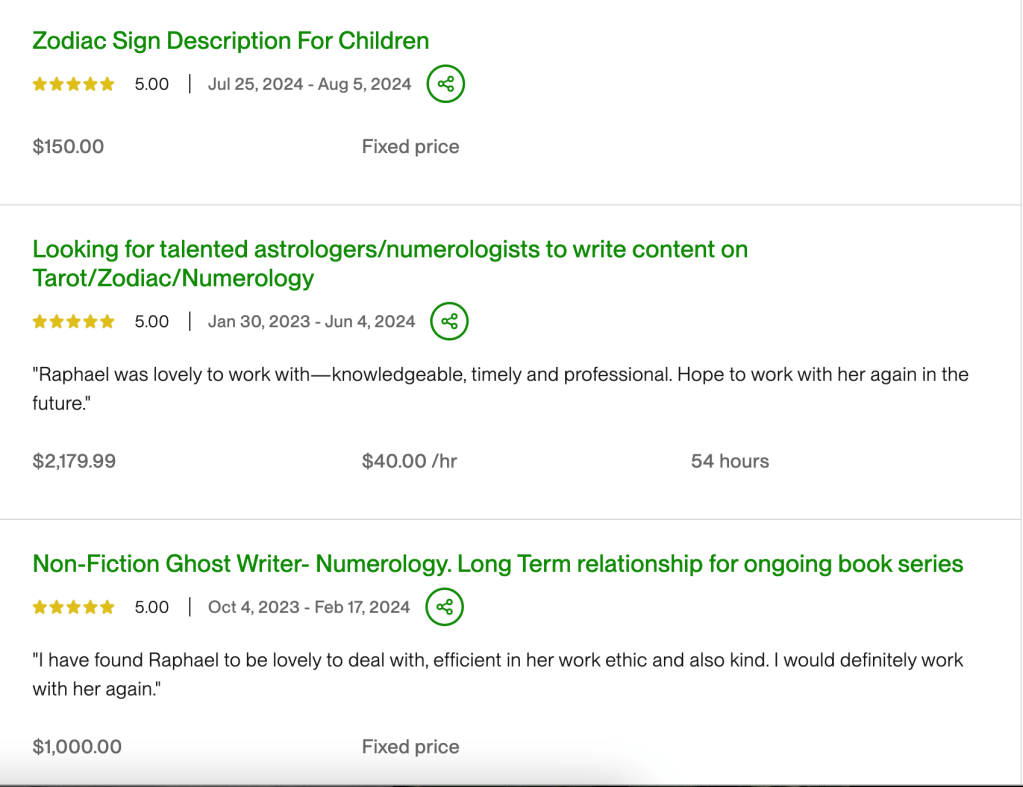Open the Zodiac Sign Description For Children job

pos(230,41)
